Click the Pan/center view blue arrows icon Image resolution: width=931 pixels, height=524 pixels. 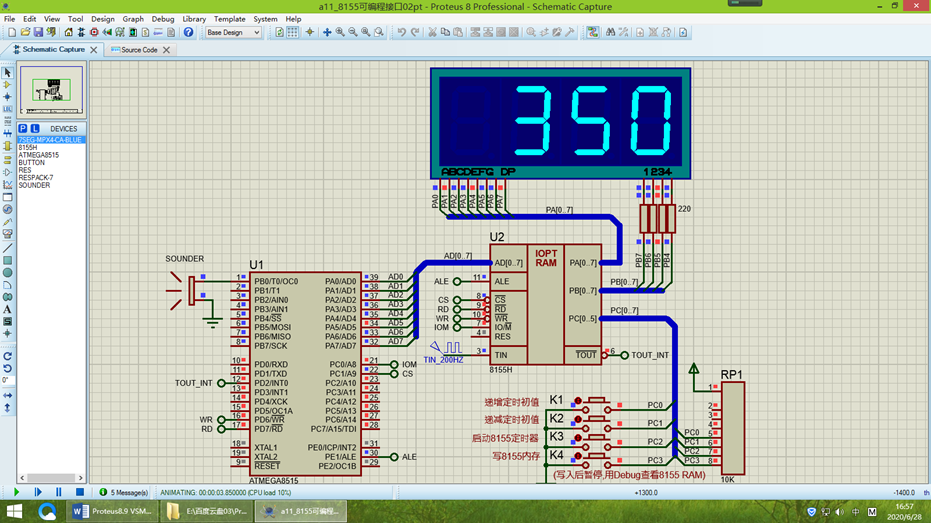pos(327,32)
